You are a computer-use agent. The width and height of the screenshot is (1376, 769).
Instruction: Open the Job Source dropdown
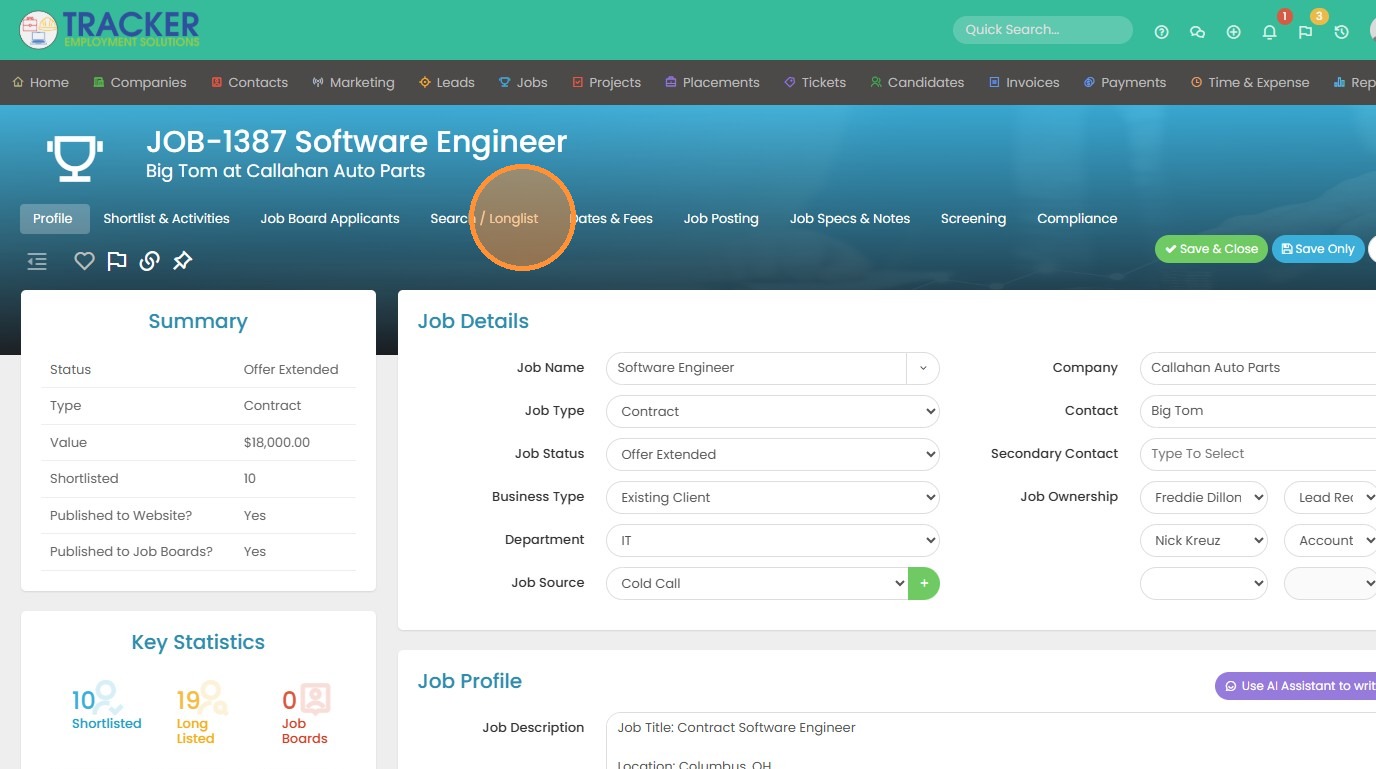757,583
